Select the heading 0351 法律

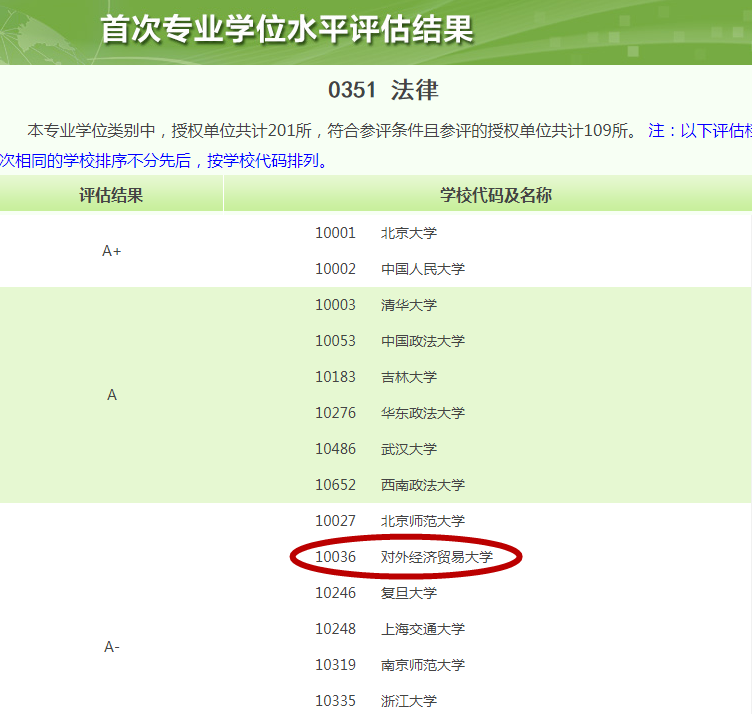click(383, 90)
